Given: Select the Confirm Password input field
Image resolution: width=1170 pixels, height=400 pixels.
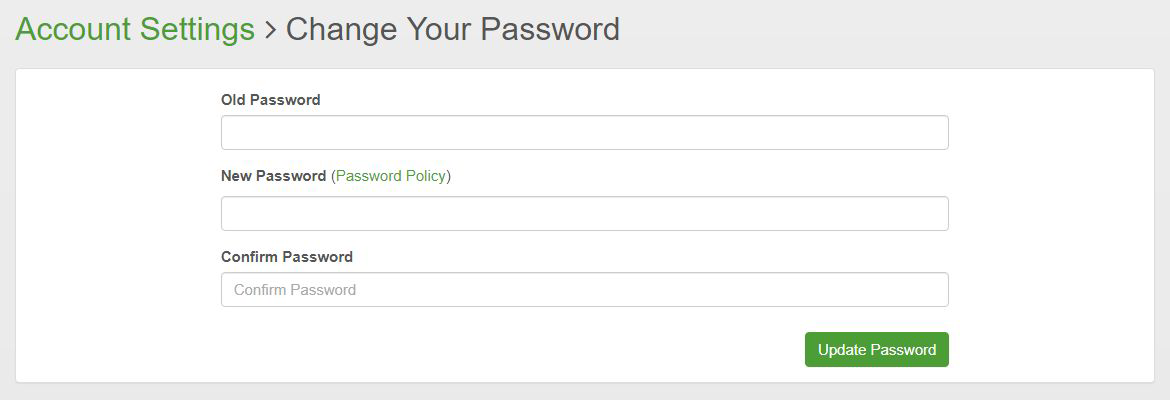Looking at the screenshot, I should point(584,290).
